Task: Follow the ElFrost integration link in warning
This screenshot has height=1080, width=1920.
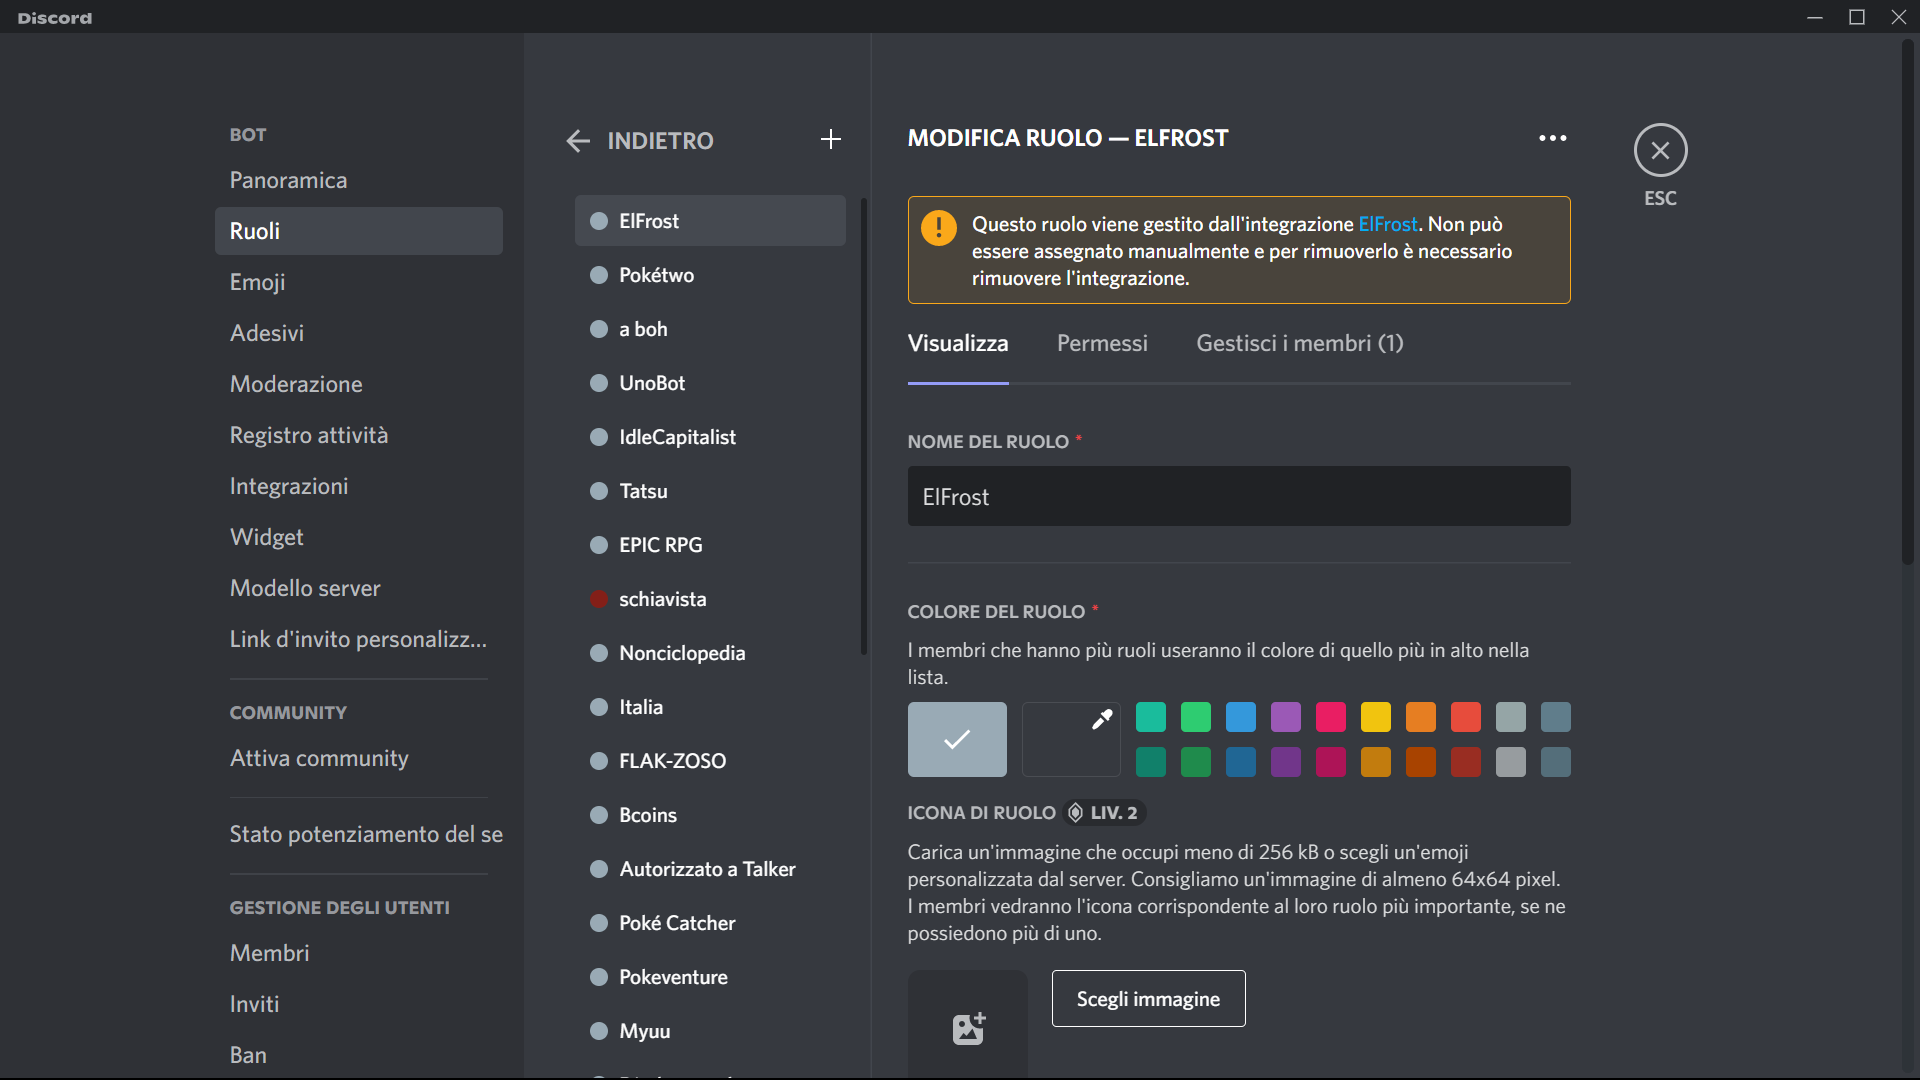Action: pyautogui.click(x=1387, y=224)
